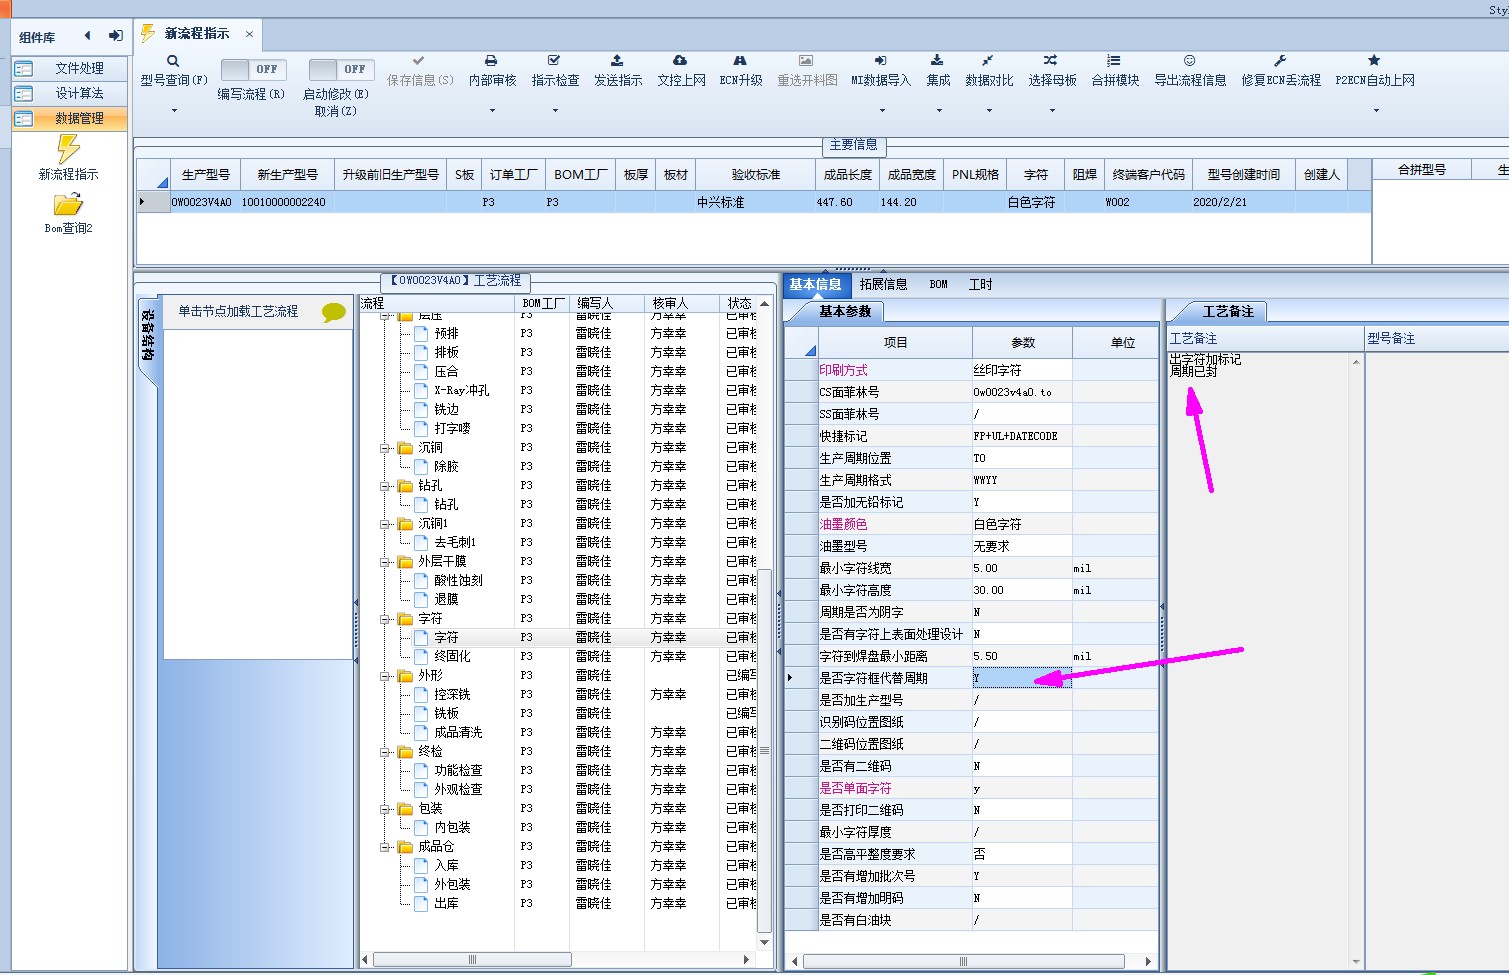Open 选择母板 dropdown arrow
This screenshot has height=975, width=1509.
point(1052,110)
